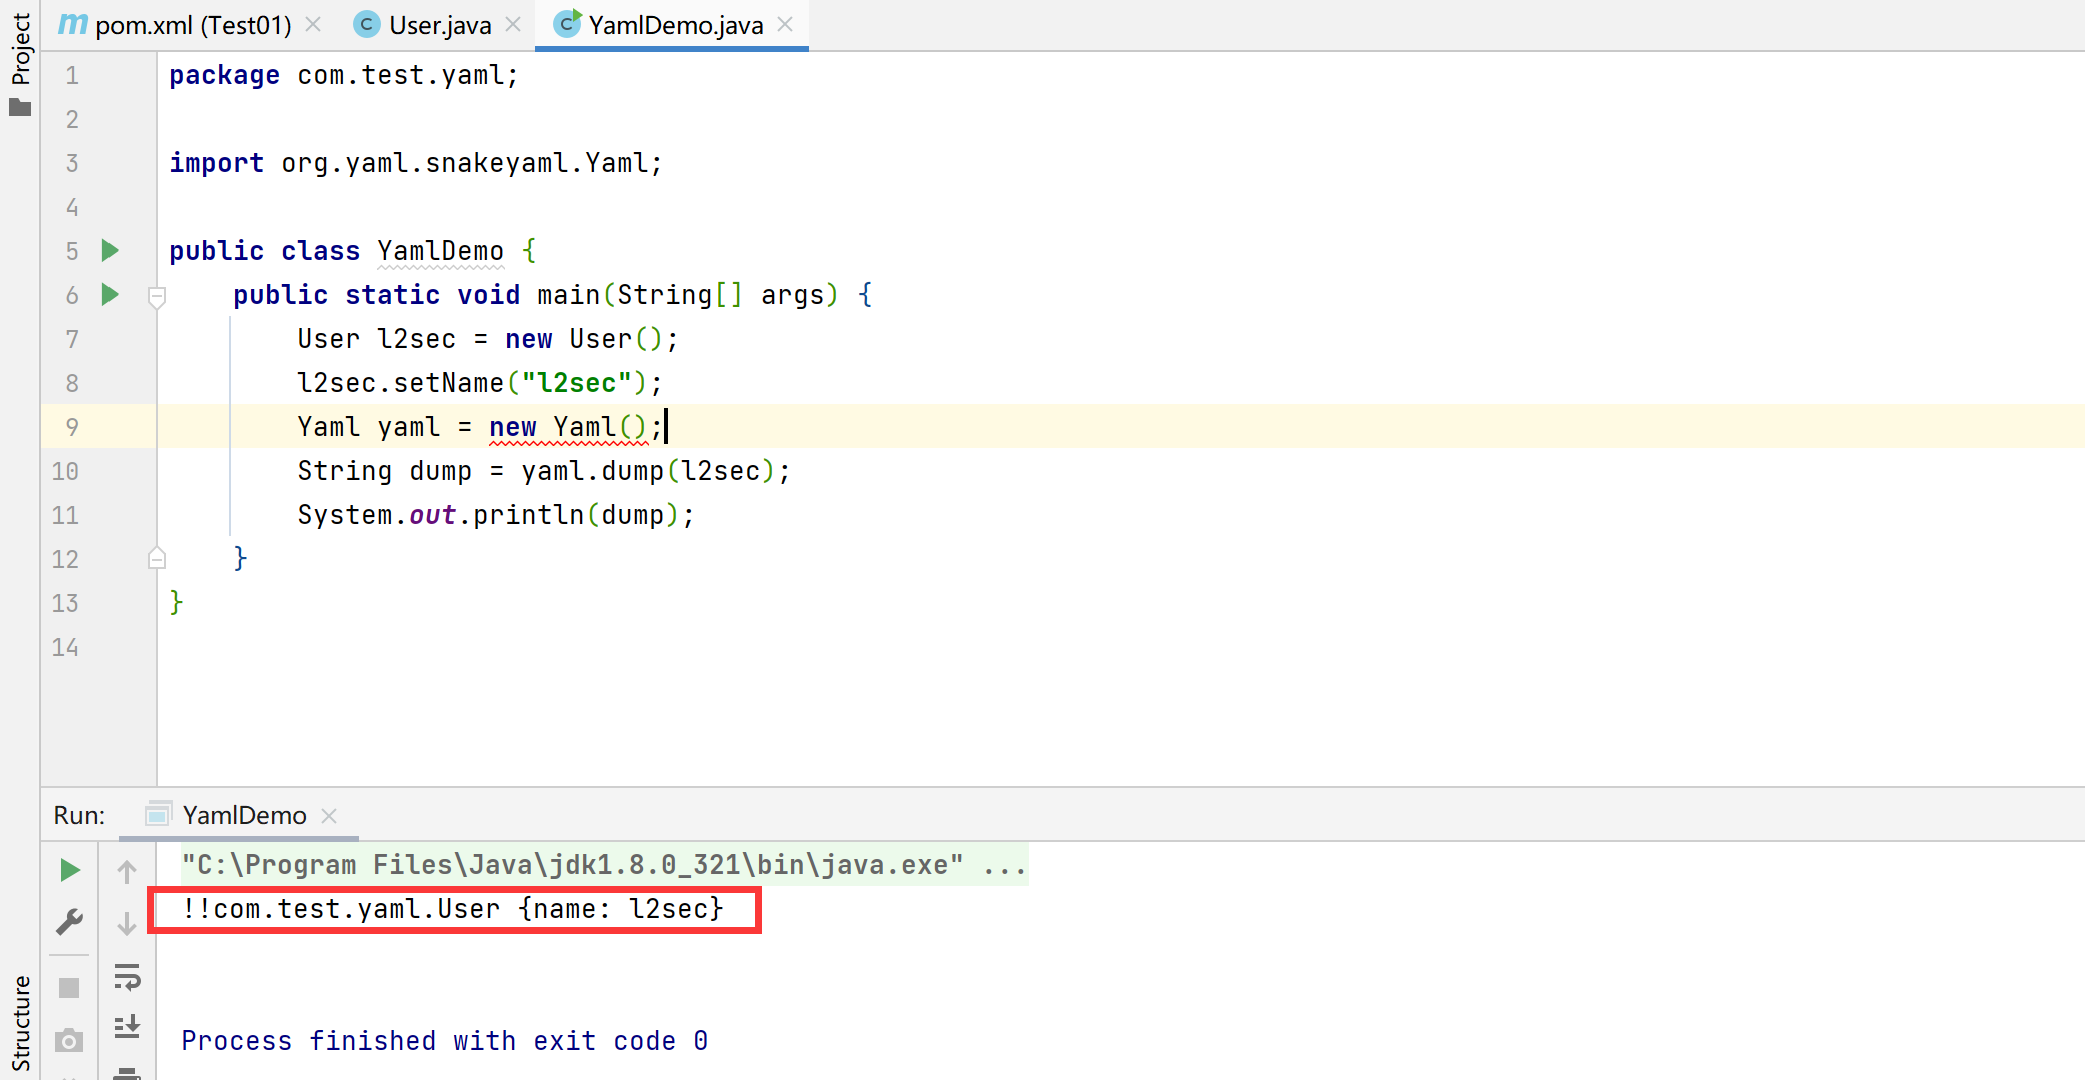Viewport: 2085px width, 1080px height.
Task: Click 'yaml.dump(l2sec)' on line 10
Action: [x=647, y=471]
